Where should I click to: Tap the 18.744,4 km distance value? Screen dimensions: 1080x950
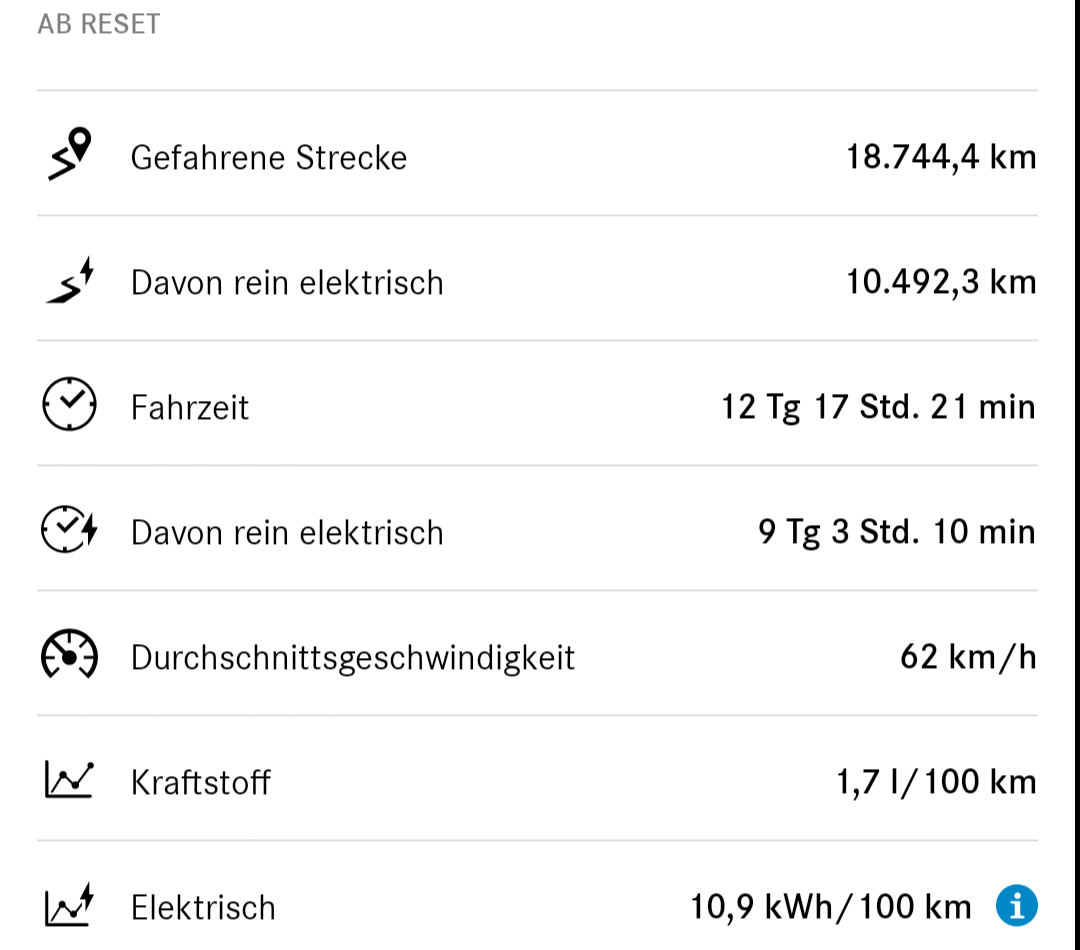click(941, 157)
